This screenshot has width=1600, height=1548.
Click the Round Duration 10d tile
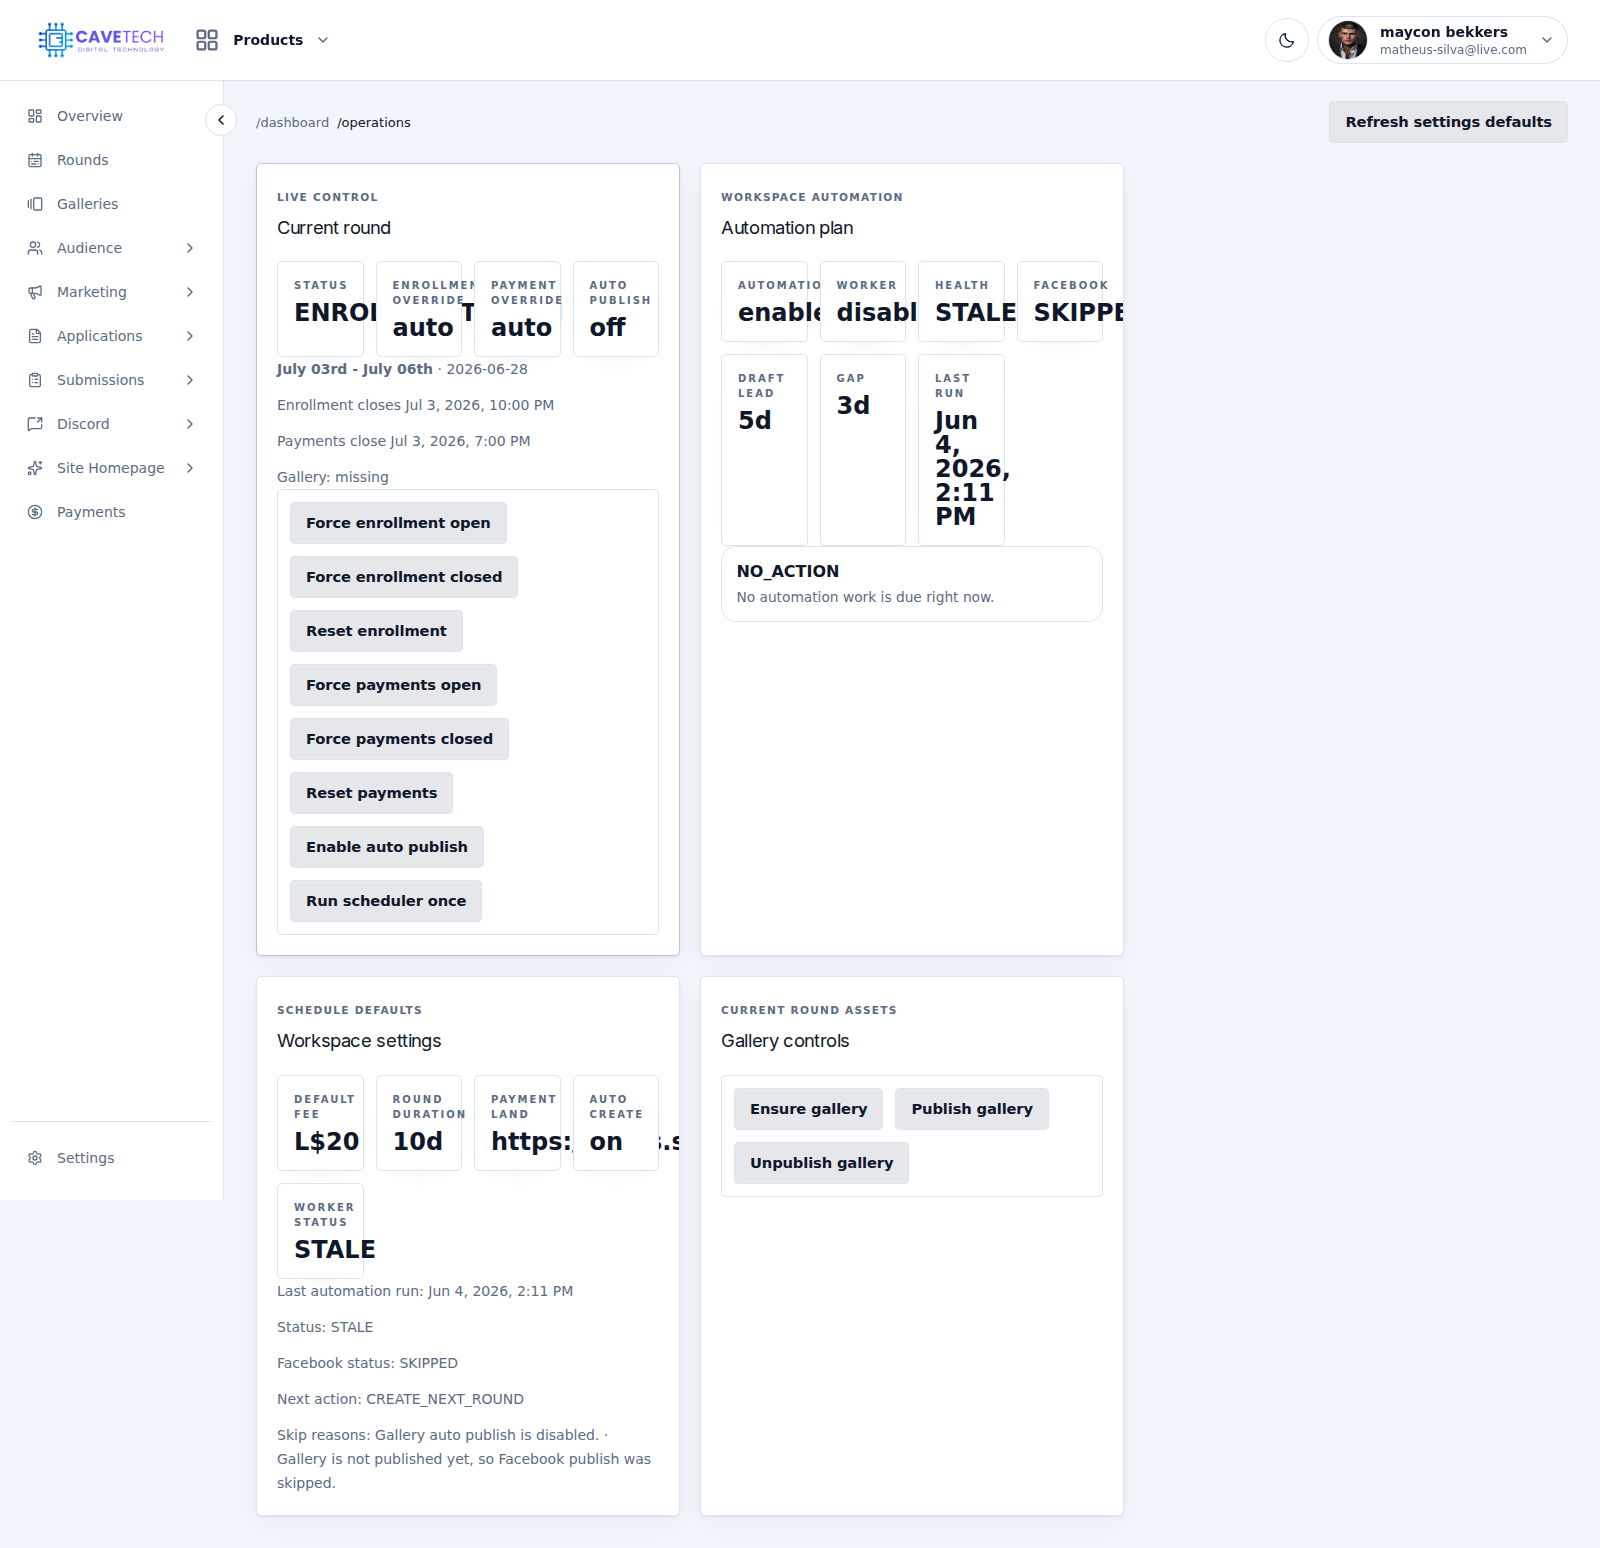(419, 1123)
